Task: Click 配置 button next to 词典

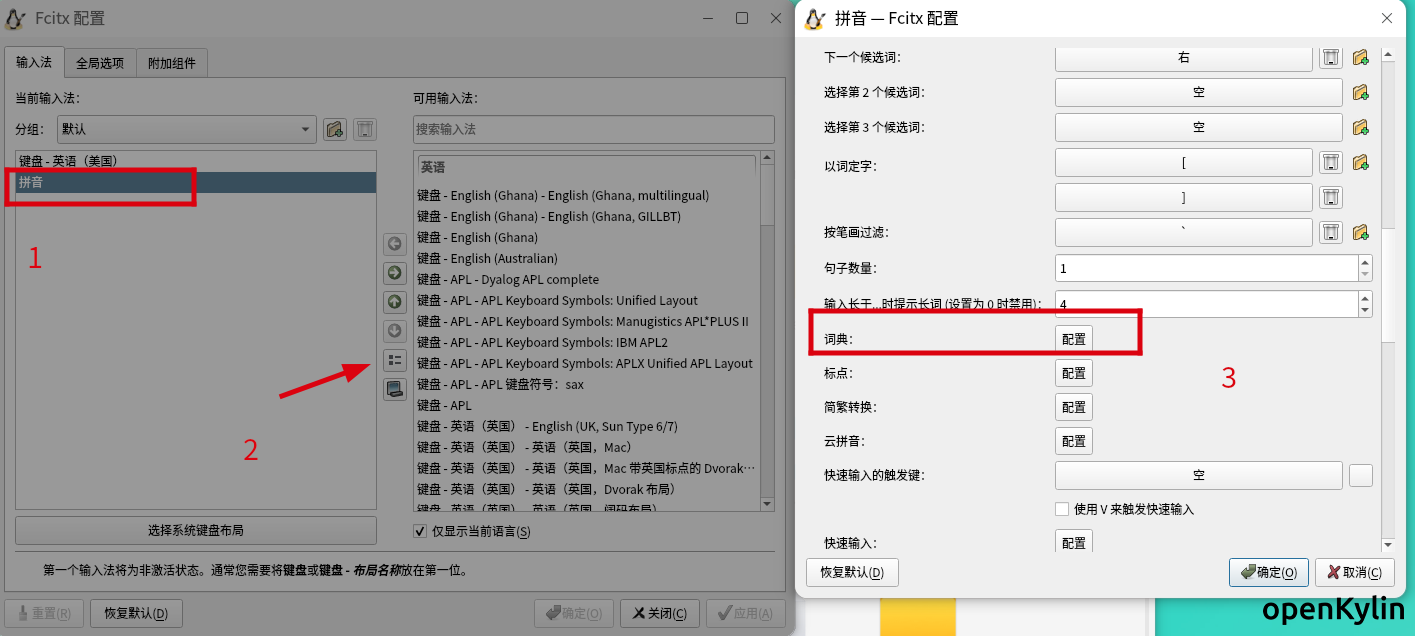Action: tap(1074, 339)
